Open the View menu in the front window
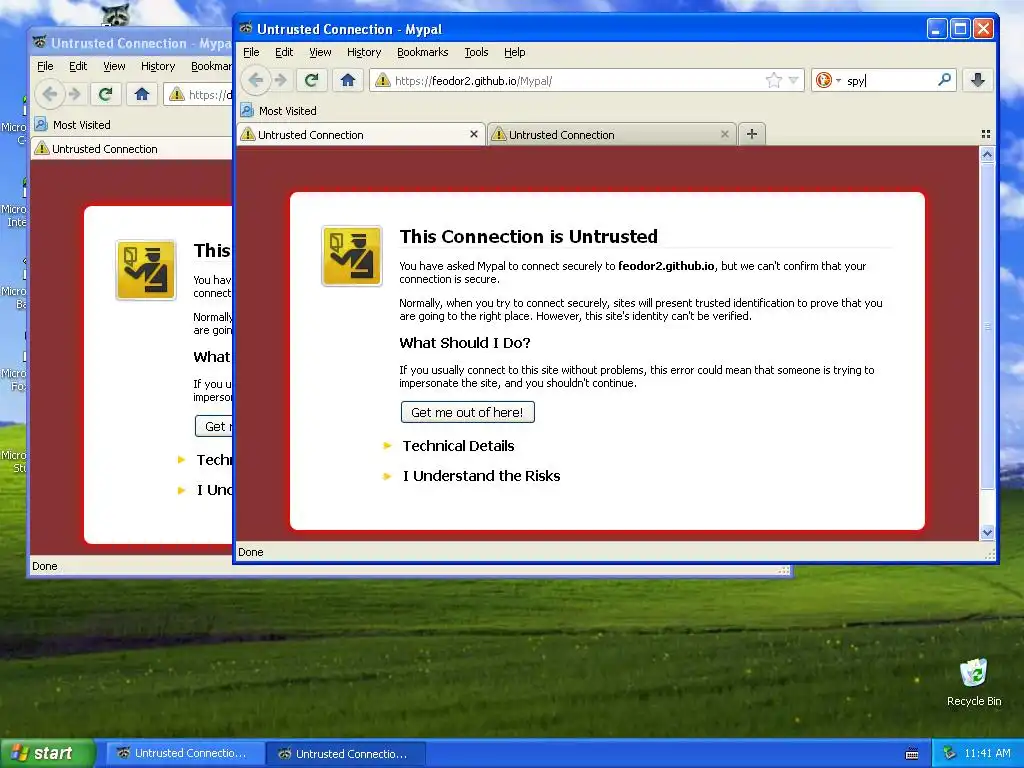This screenshot has height=768, width=1024. coord(320,52)
